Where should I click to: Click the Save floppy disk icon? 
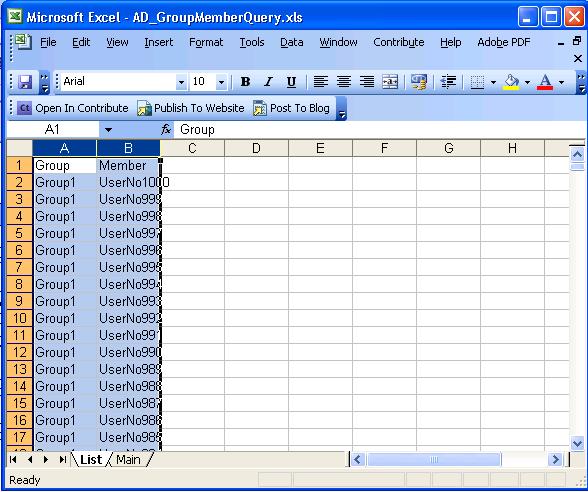(x=25, y=82)
